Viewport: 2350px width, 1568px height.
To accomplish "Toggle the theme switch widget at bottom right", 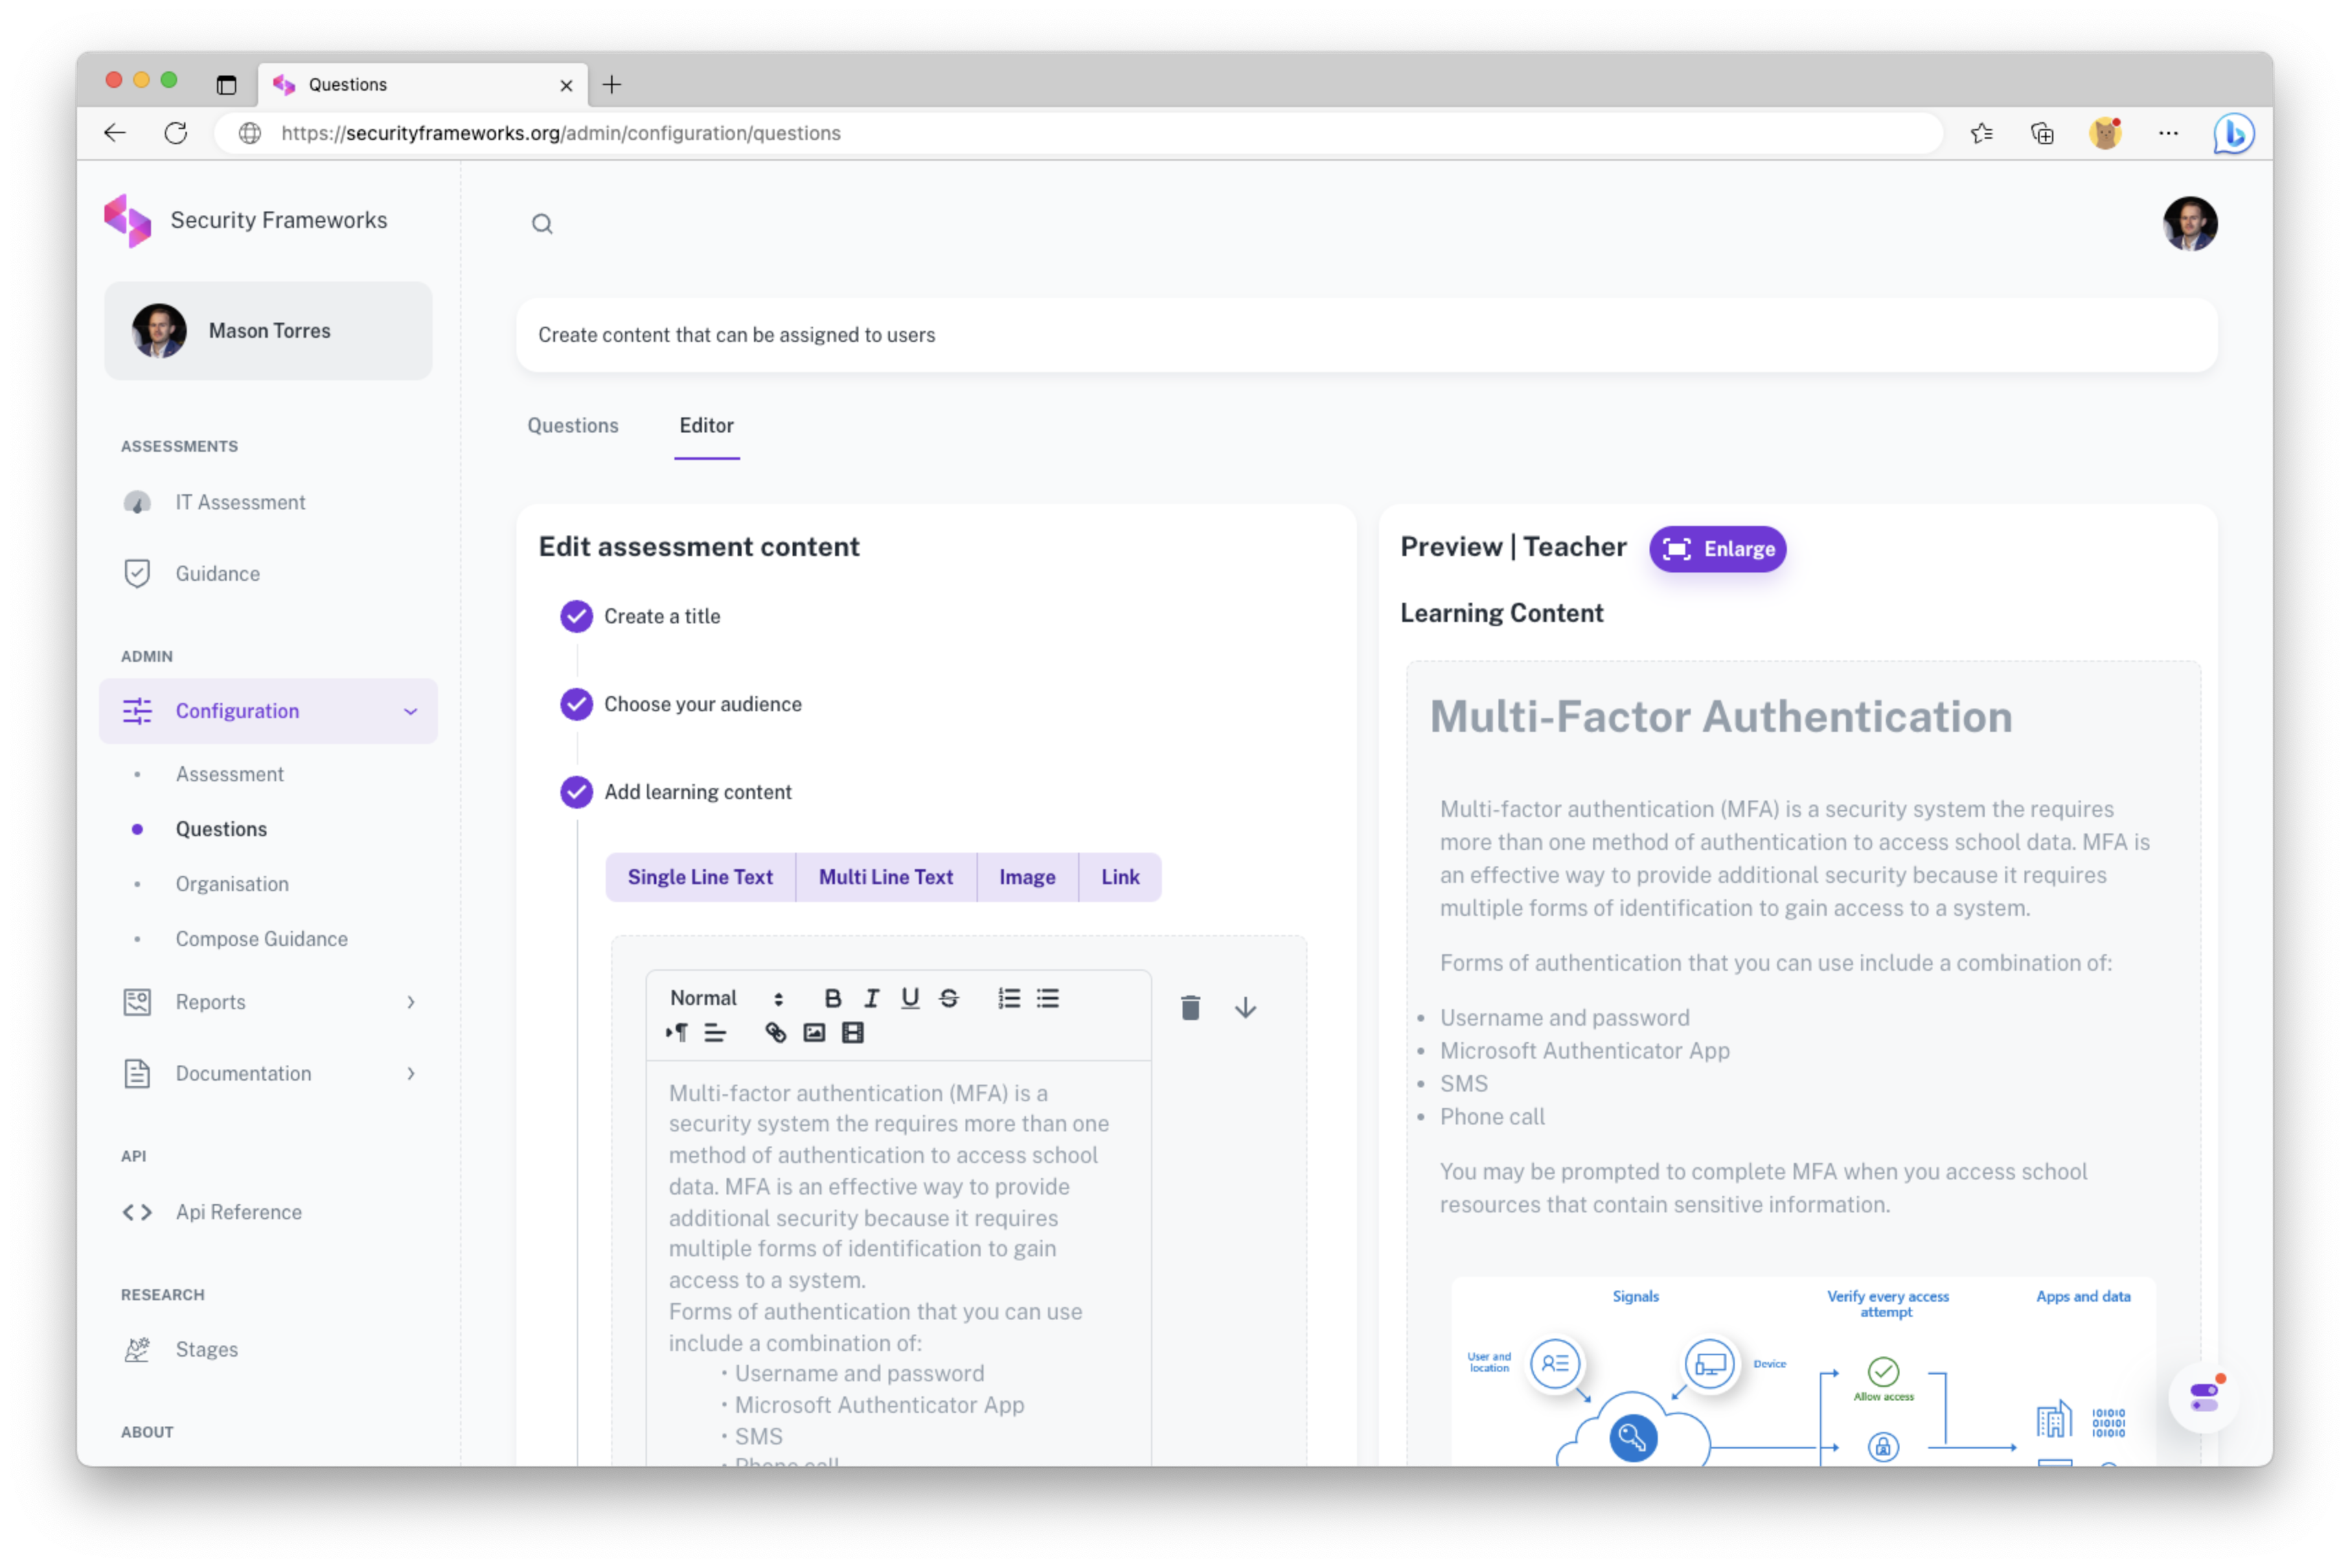I will (2204, 1397).
